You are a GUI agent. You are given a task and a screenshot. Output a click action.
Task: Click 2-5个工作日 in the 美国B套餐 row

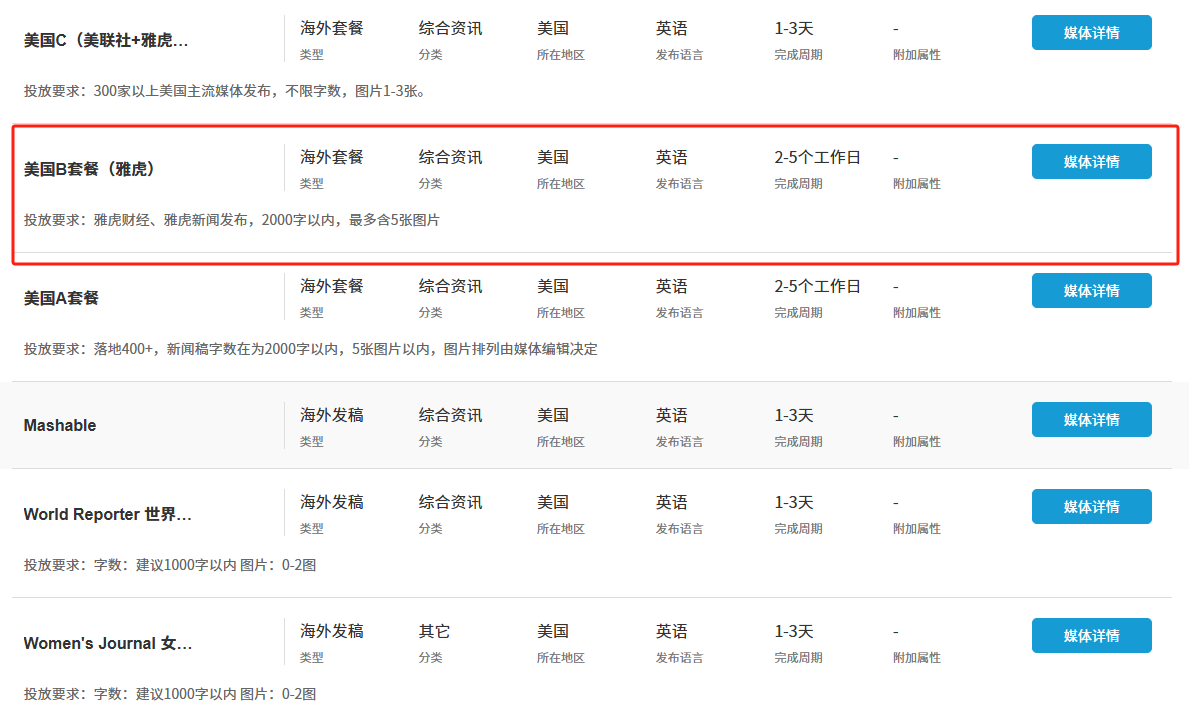(x=817, y=158)
